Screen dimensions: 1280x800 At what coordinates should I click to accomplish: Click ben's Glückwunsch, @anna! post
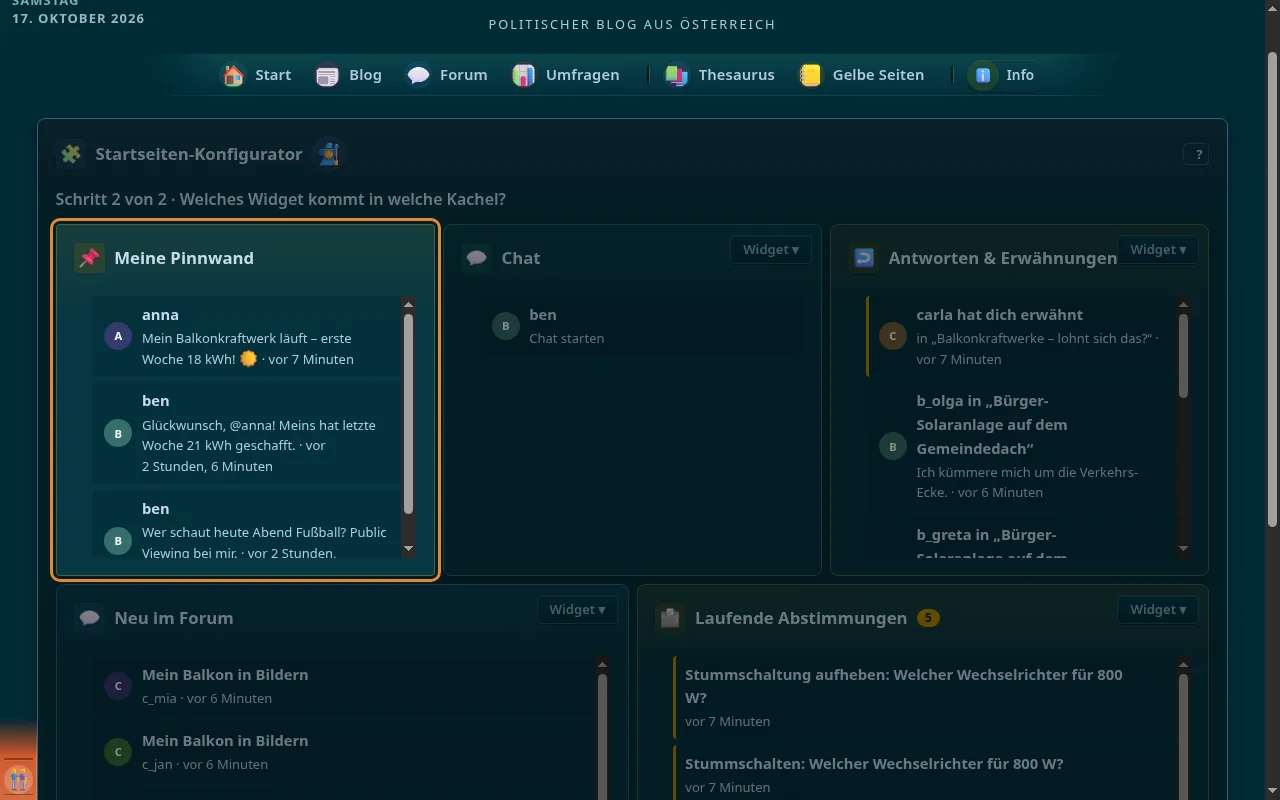(246, 433)
